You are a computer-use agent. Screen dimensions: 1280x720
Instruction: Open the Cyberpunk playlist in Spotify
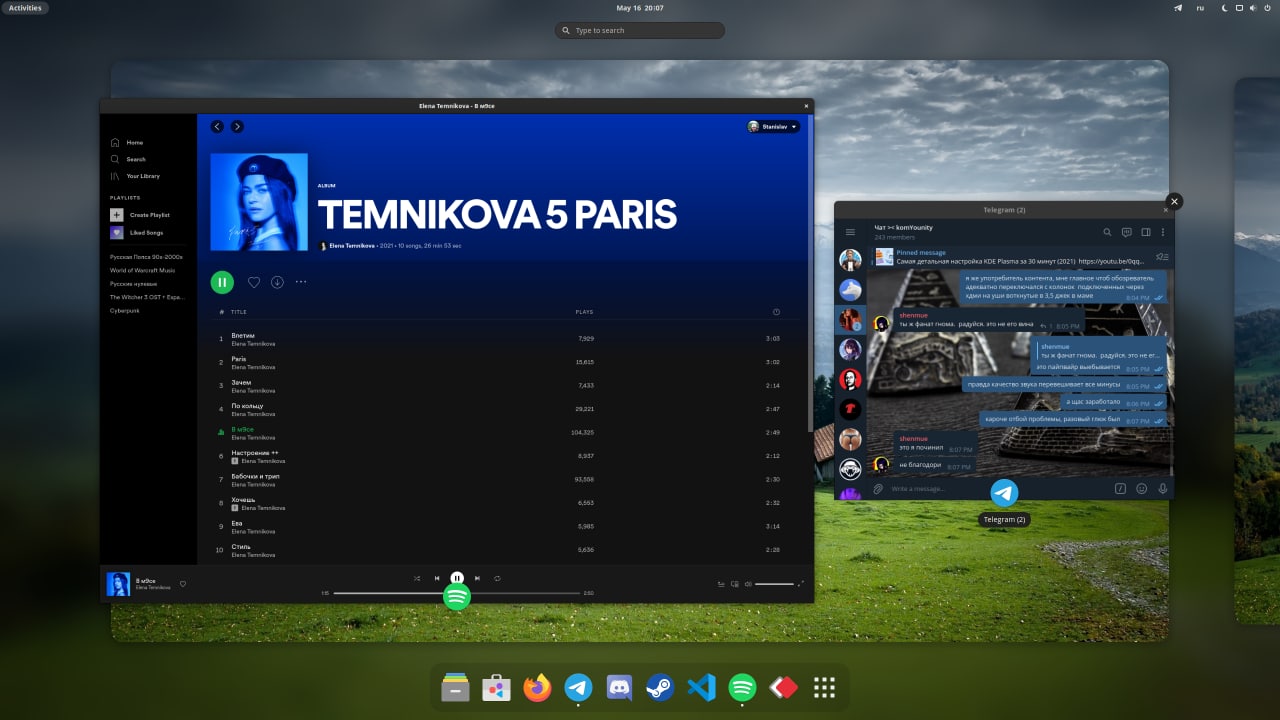coord(124,310)
